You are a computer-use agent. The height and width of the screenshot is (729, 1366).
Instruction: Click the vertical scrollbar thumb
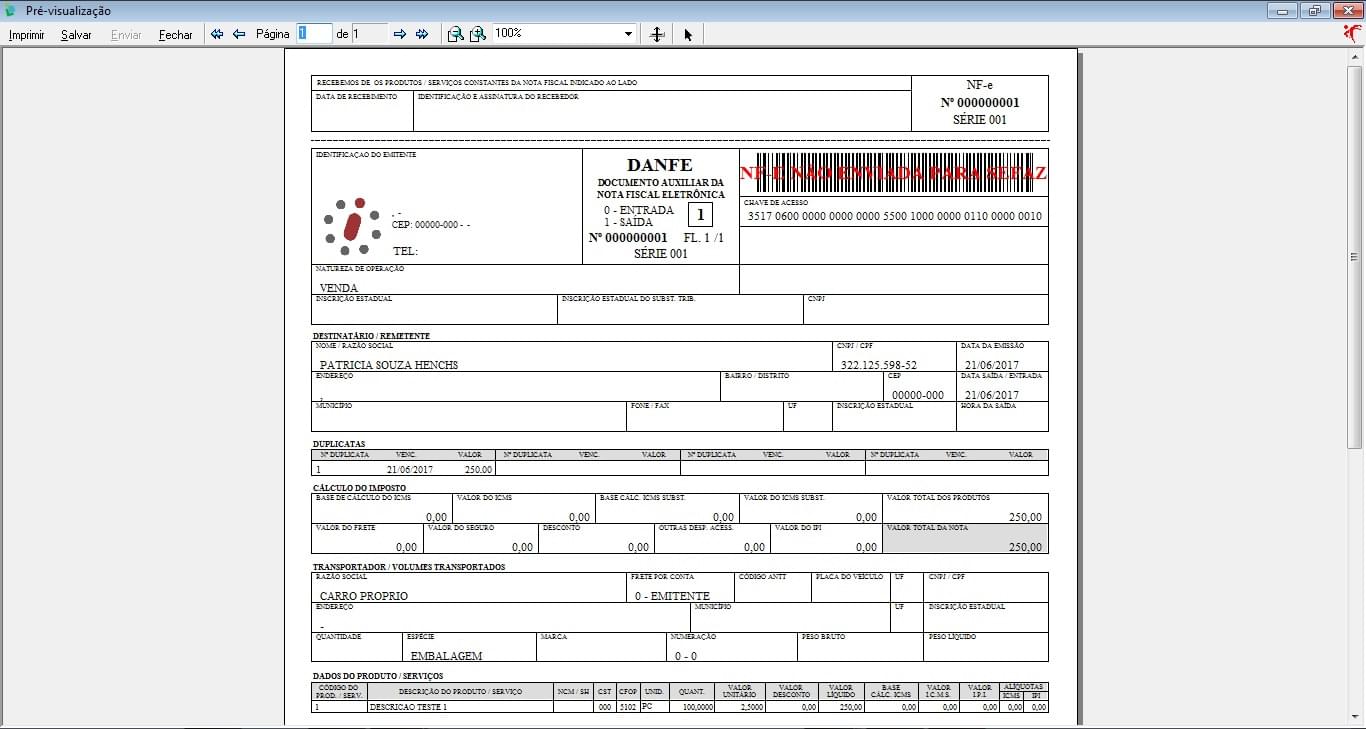point(1355,256)
